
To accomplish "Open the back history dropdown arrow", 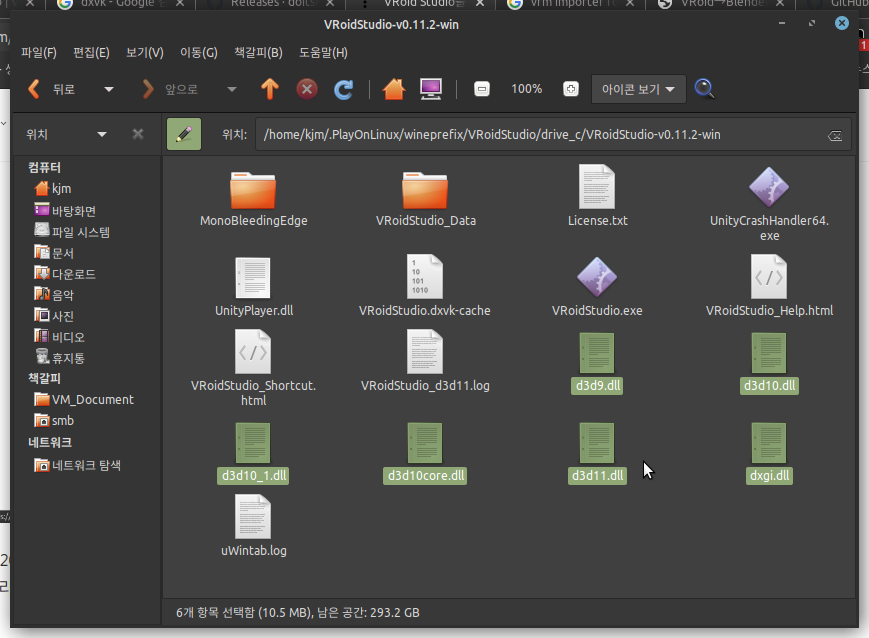I will [x=109, y=89].
